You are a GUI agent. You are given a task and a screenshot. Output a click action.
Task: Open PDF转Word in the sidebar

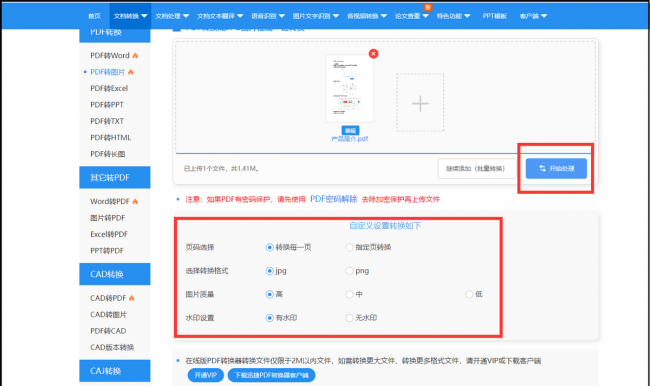click(110, 56)
